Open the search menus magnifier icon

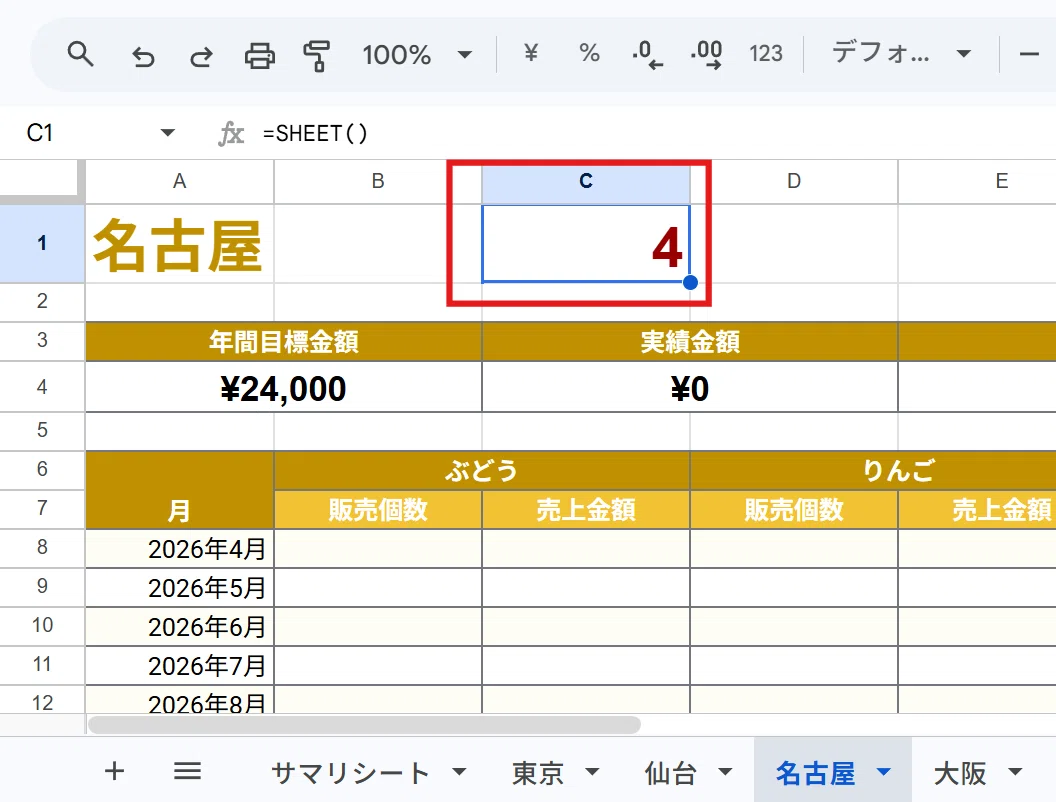point(80,54)
